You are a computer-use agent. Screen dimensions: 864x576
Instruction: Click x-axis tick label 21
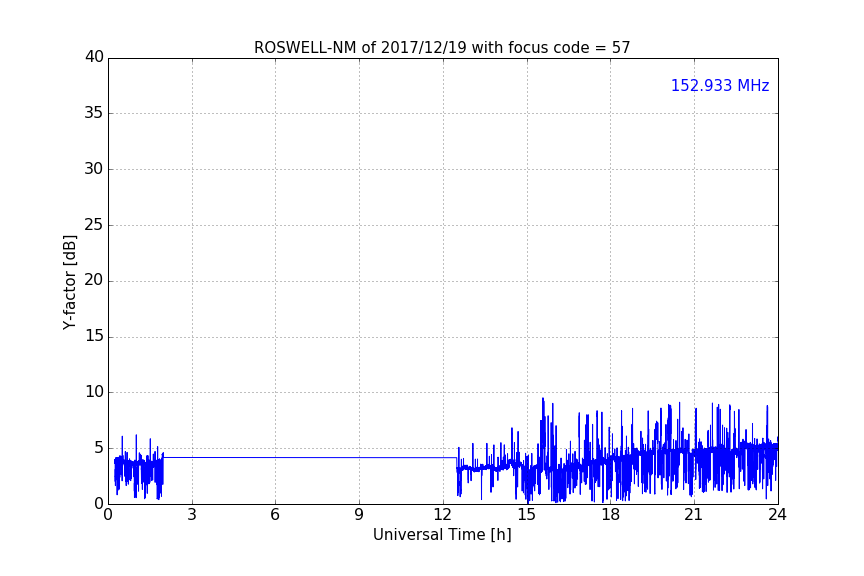[694, 515]
